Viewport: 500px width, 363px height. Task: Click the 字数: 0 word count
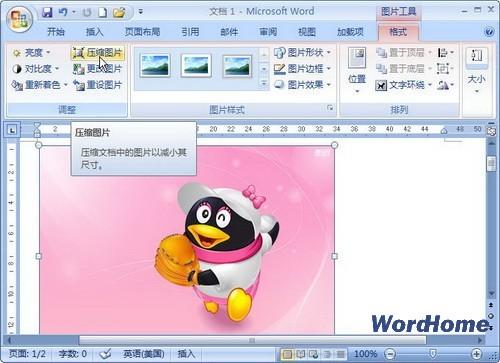pyautogui.click(x=73, y=354)
